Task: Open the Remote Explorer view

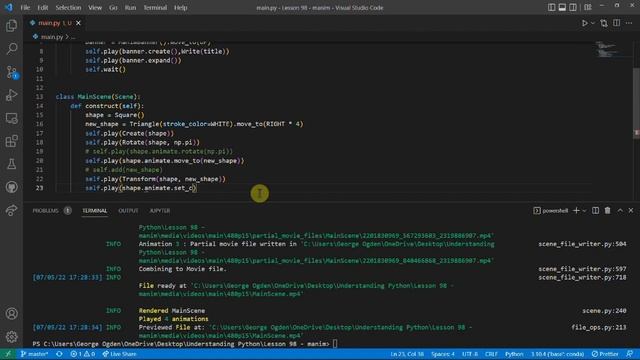Action: pos(11,118)
